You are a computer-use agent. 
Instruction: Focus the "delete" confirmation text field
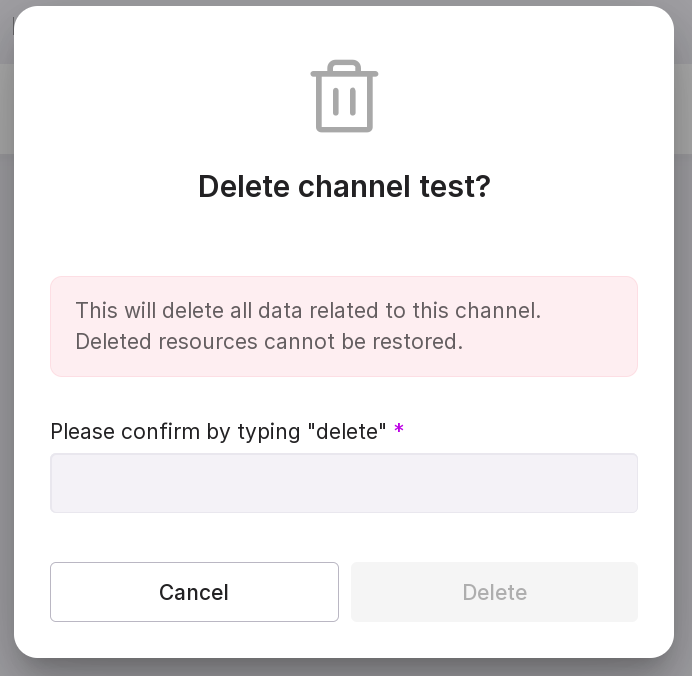pyautogui.click(x=344, y=483)
